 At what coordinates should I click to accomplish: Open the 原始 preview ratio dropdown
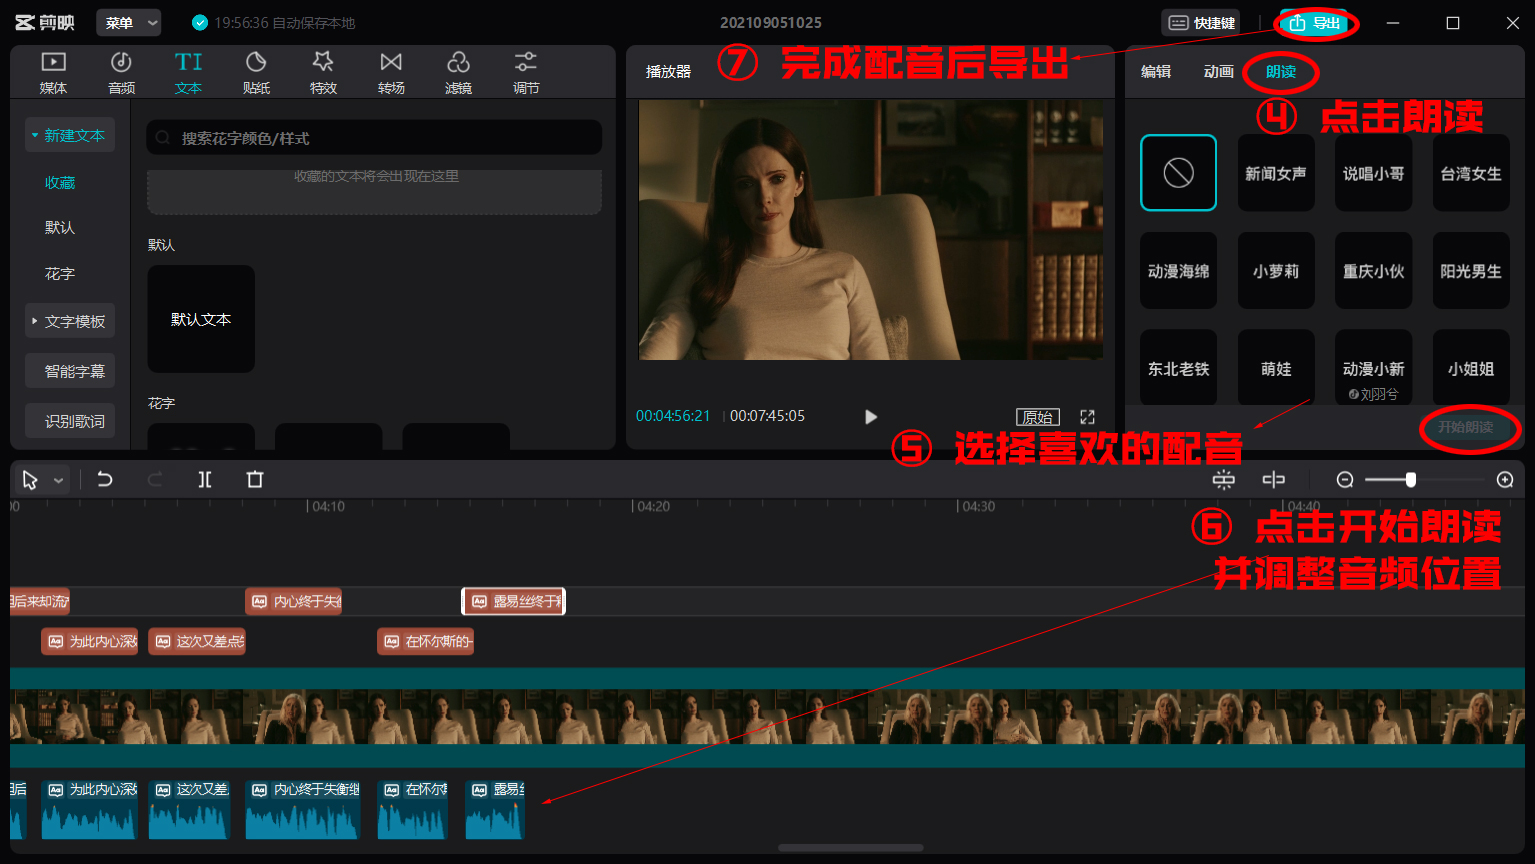click(x=1037, y=416)
